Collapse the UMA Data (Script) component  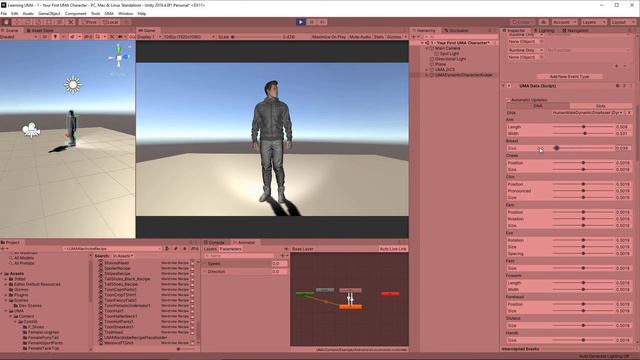(x=503, y=86)
